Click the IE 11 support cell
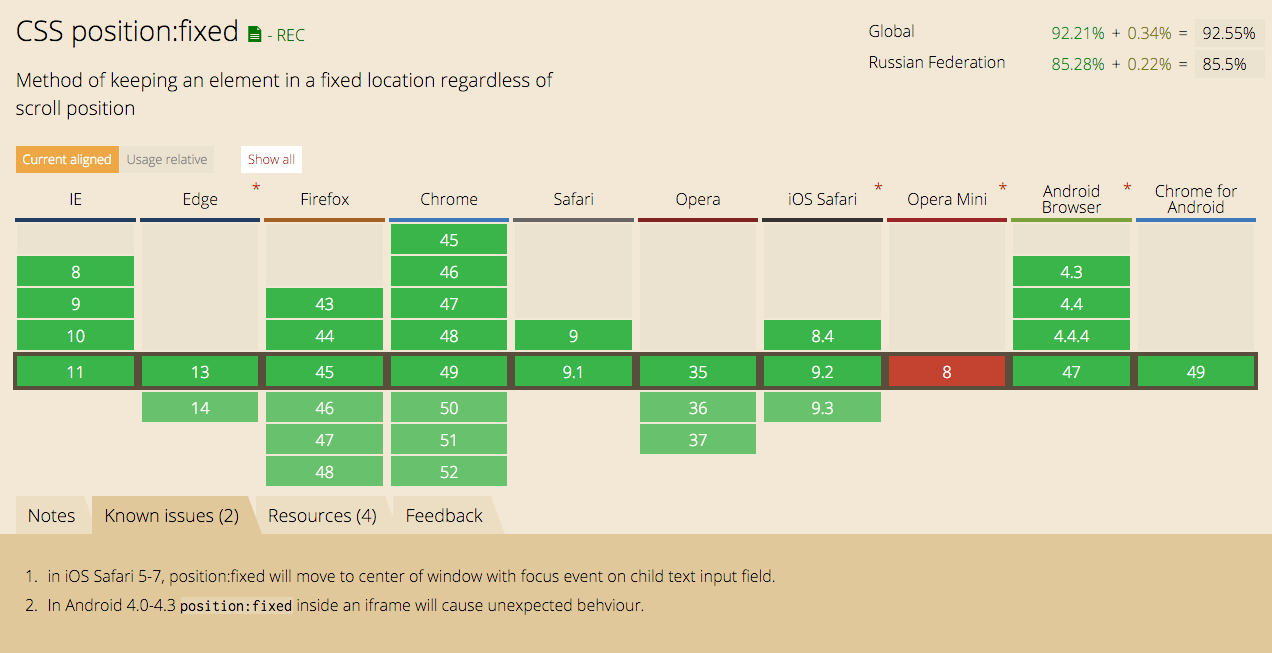The width and height of the screenshot is (1272, 653). 75,372
